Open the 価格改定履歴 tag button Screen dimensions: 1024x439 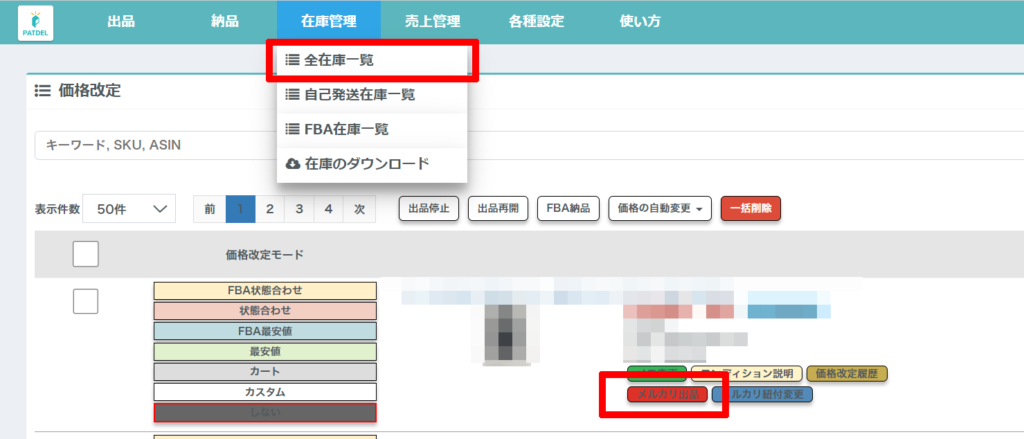pyautogui.click(x=846, y=374)
